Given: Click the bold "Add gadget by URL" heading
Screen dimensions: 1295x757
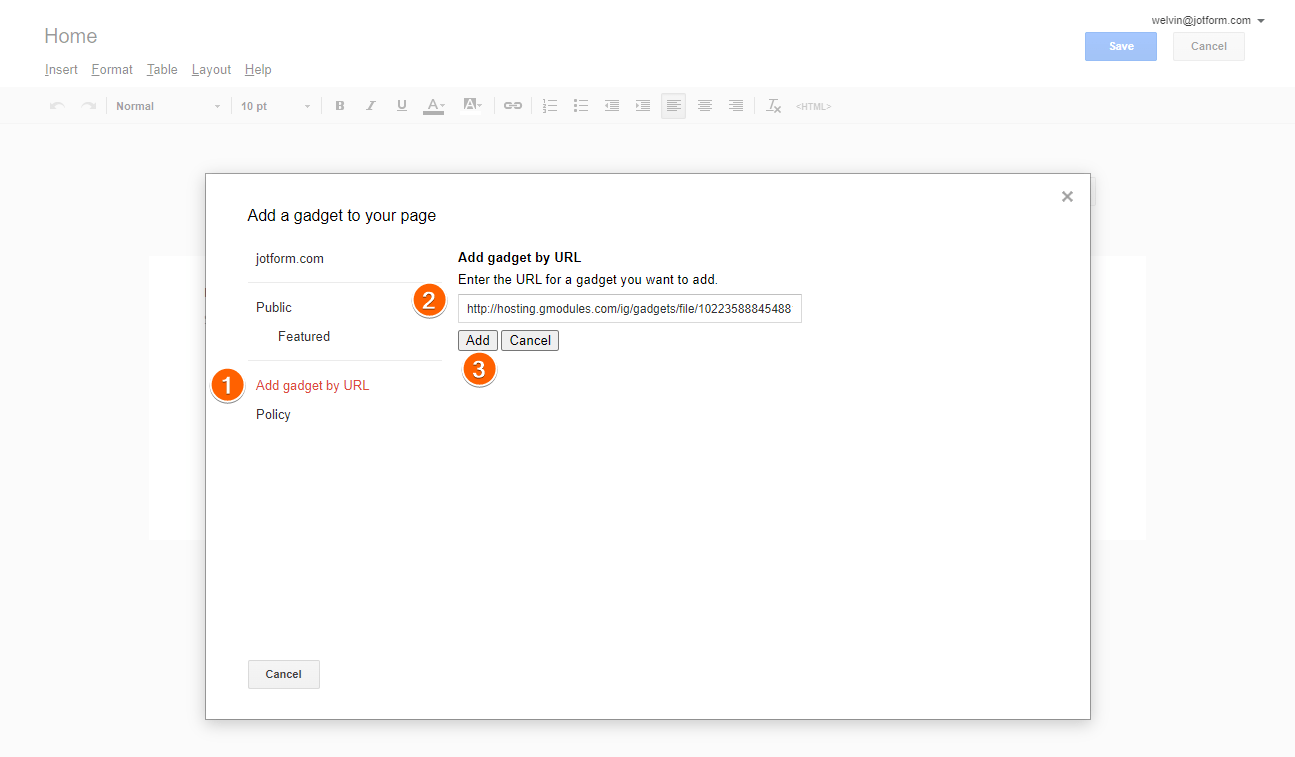Looking at the screenshot, I should tap(519, 257).
